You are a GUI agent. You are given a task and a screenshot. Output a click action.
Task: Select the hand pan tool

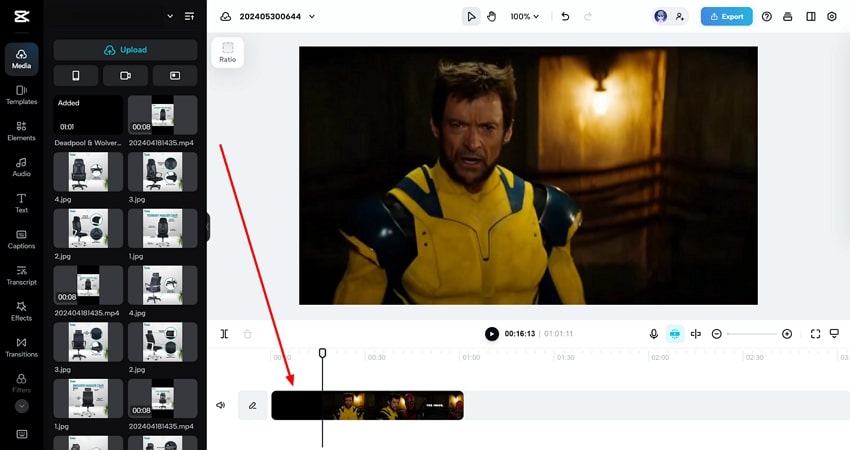point(491,16)
